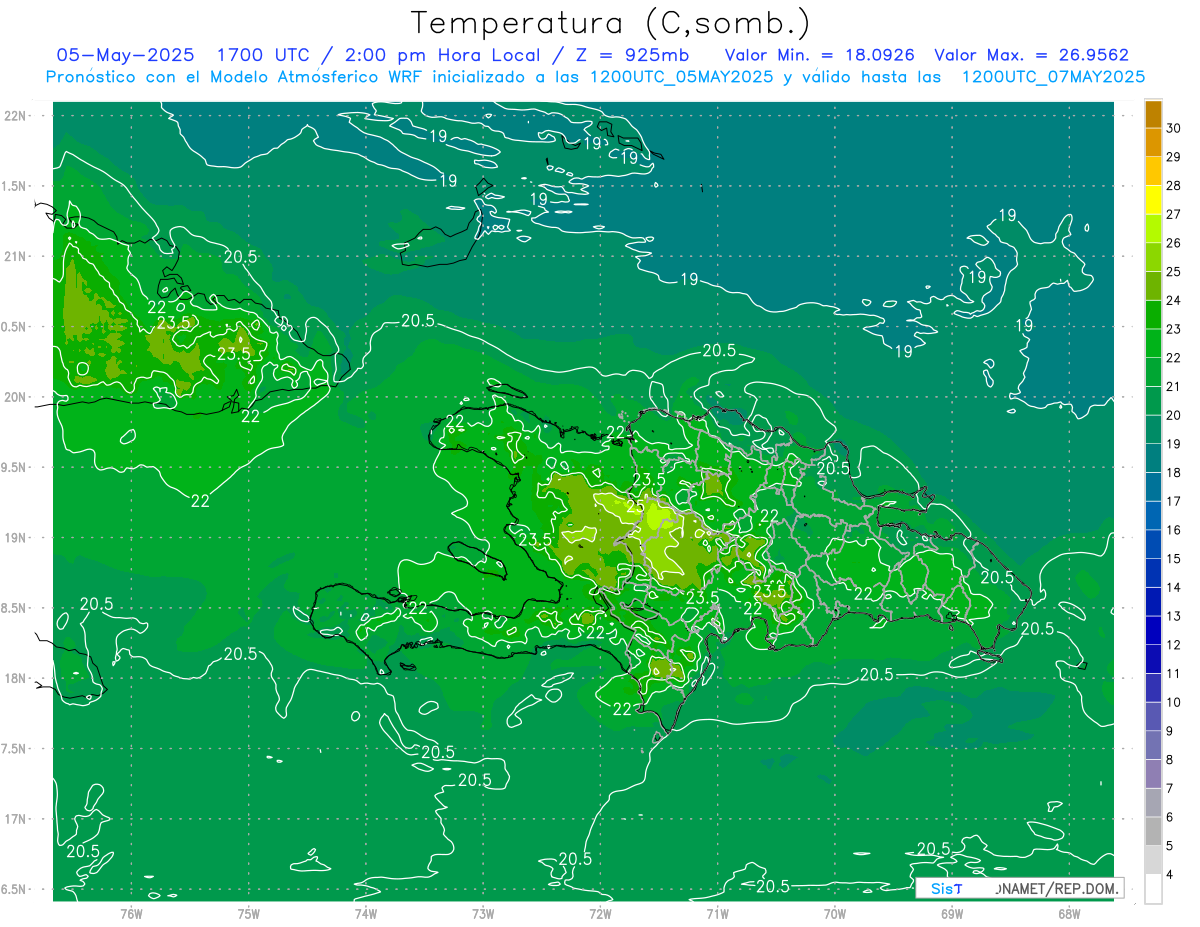This screenshot has width=1200, height=927.
Task: Click the yellow swatch between 27 and 28
Action: pyautogui.click(x=1153, y=200)
